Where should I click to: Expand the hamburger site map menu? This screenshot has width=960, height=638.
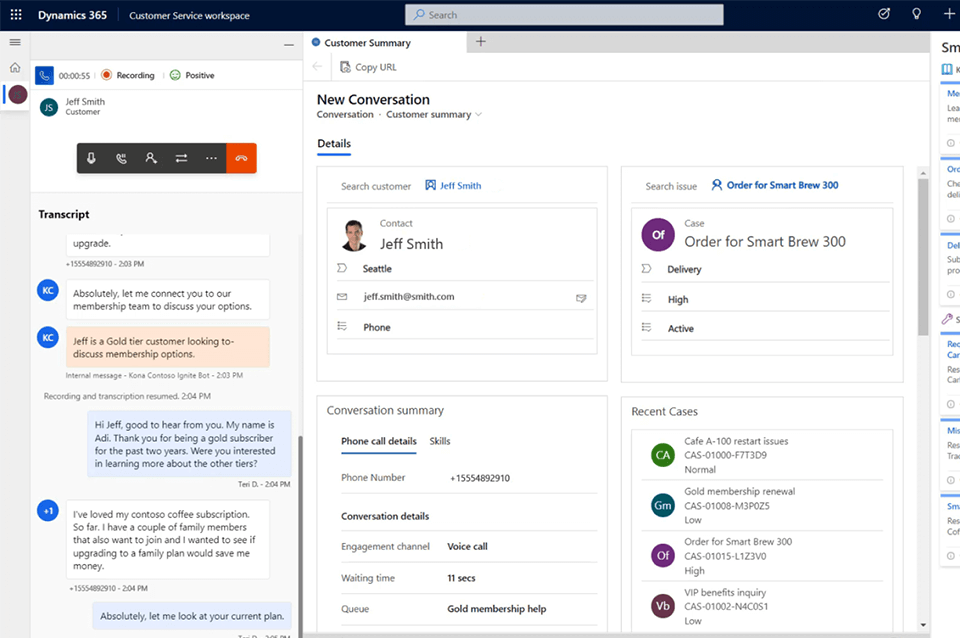pos(15,42)
